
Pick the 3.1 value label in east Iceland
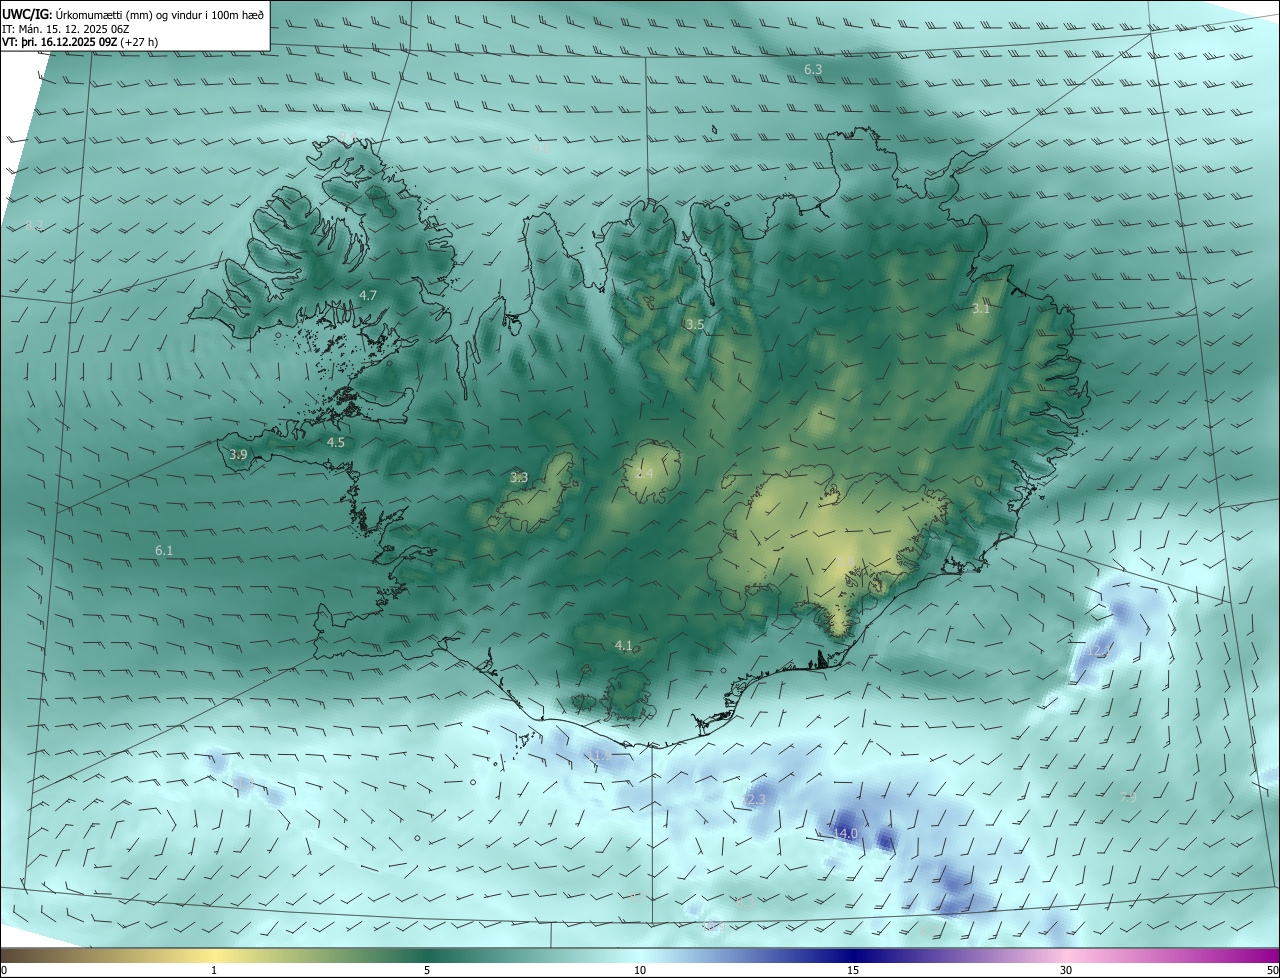[x=981, y=308]
